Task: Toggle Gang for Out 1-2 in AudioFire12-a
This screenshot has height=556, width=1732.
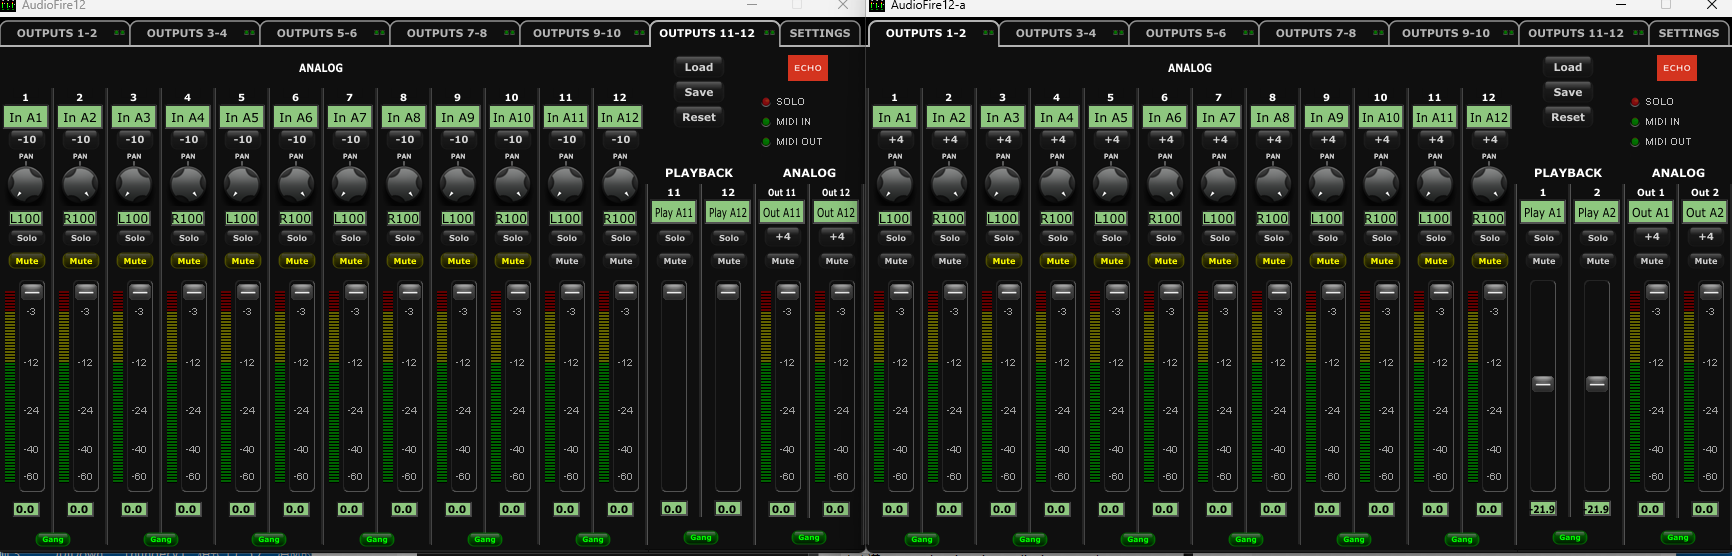Action: click(x=1678, y=537)
